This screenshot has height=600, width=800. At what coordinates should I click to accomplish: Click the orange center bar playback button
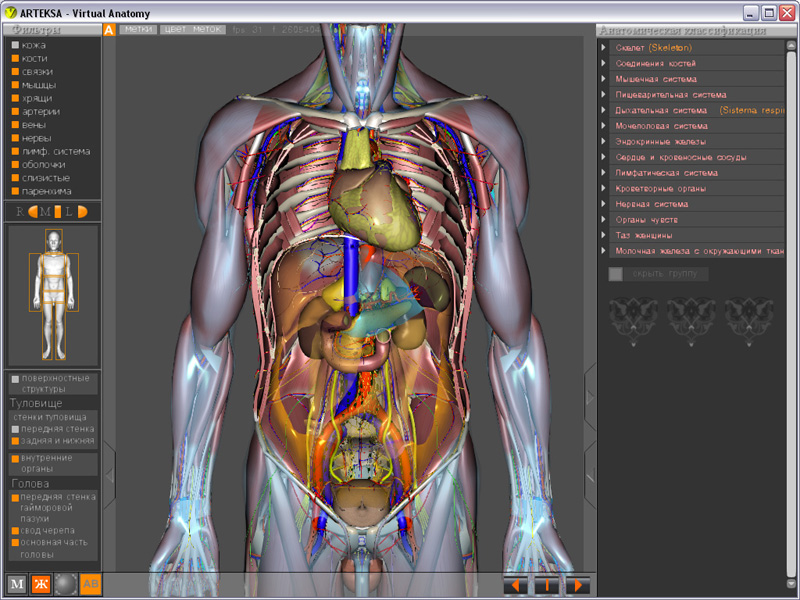[546, 585]
